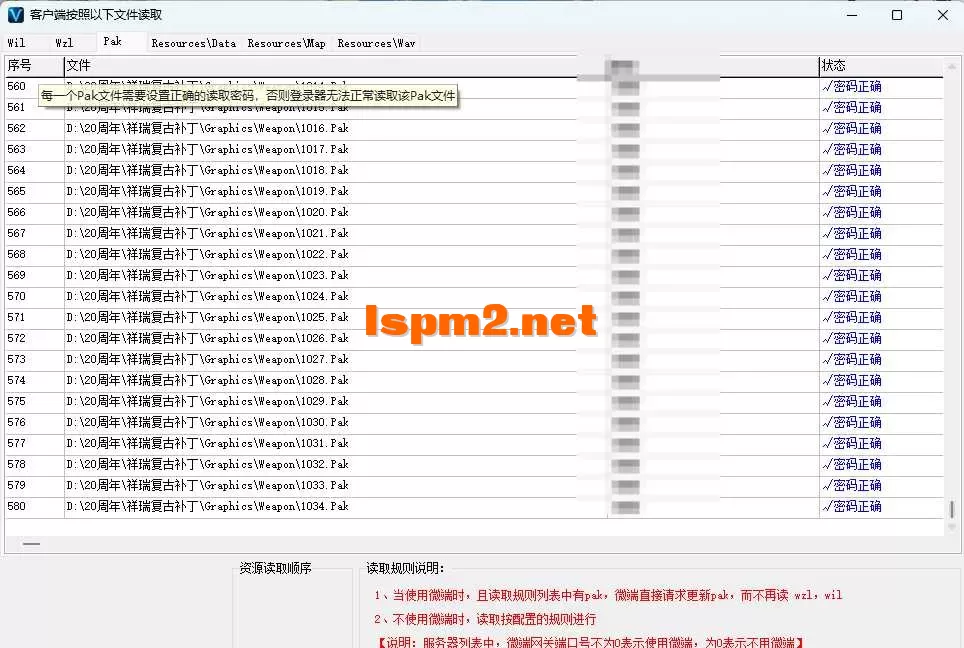964x648 pixels.
Task: Select the row for Weapon\1026.Pak
Action: coord(473,338)
